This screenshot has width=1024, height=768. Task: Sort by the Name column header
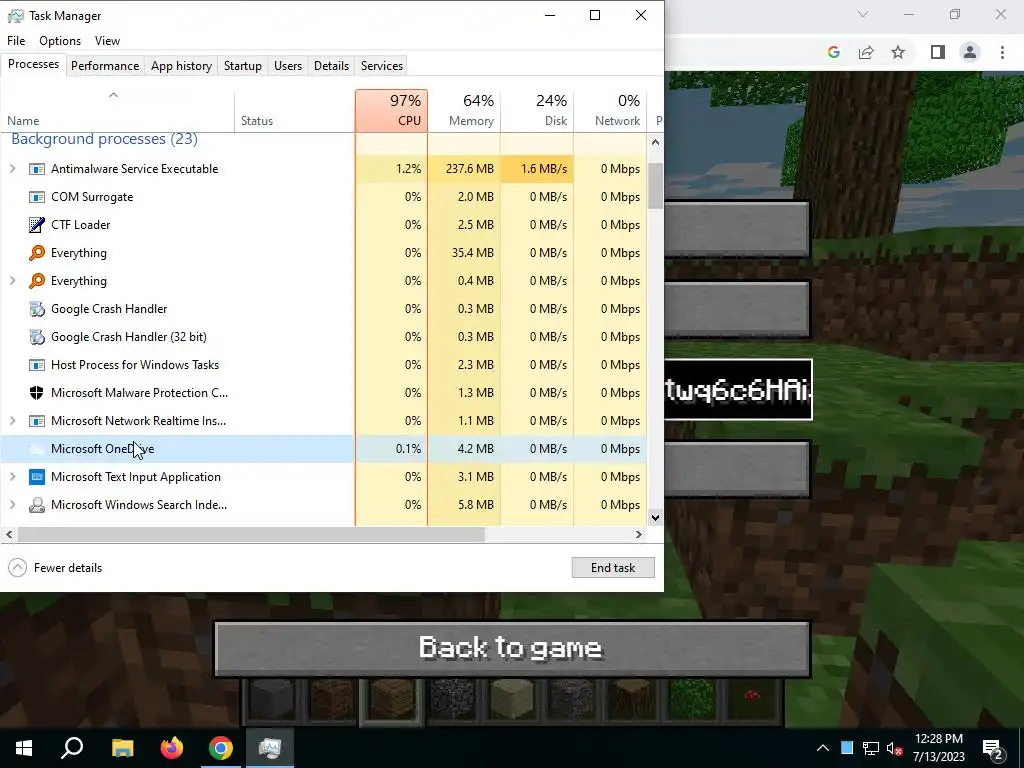[x=118, y=110]
